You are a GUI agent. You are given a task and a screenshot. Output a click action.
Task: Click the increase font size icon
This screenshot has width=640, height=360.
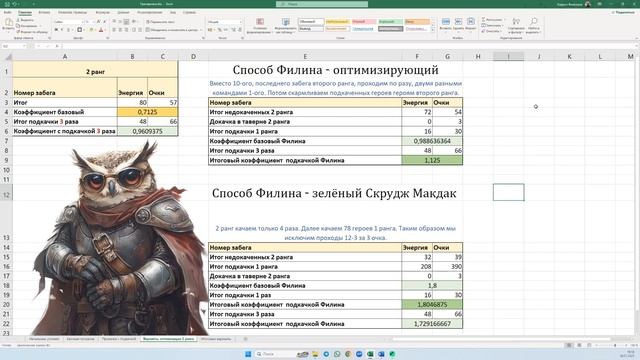(98, 22)
